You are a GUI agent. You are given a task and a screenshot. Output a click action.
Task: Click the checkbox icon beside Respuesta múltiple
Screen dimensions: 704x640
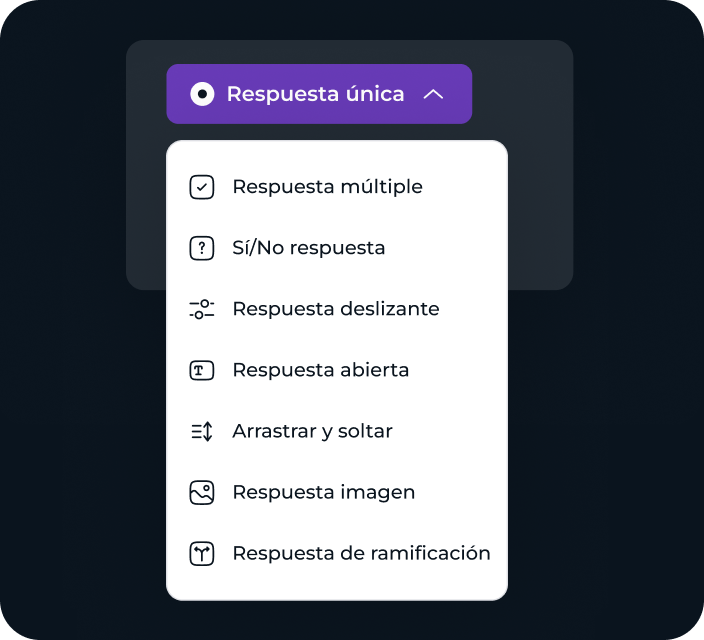tap(202, 187)
